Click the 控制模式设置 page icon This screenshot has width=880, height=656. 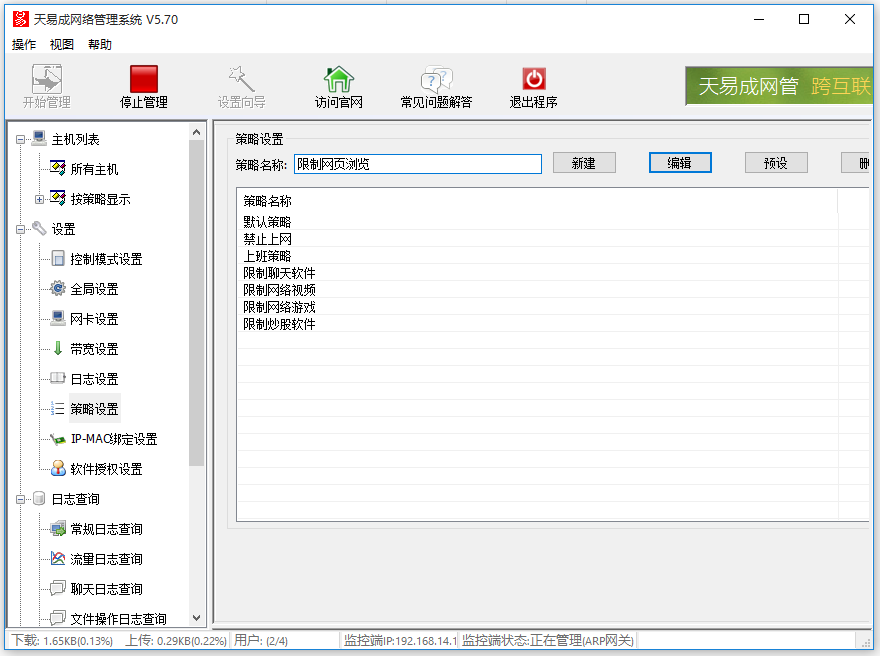tap(58, 258)
